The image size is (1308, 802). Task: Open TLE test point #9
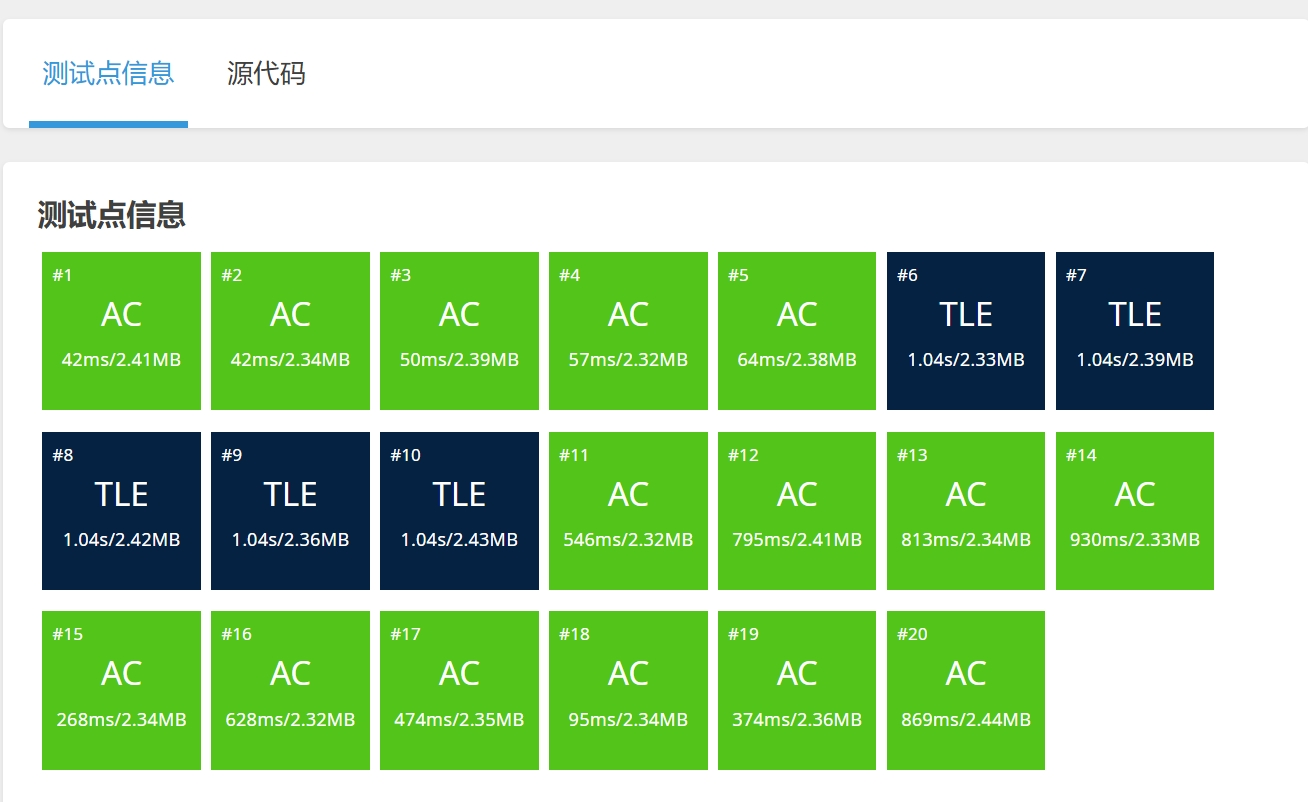coord(290,511)
